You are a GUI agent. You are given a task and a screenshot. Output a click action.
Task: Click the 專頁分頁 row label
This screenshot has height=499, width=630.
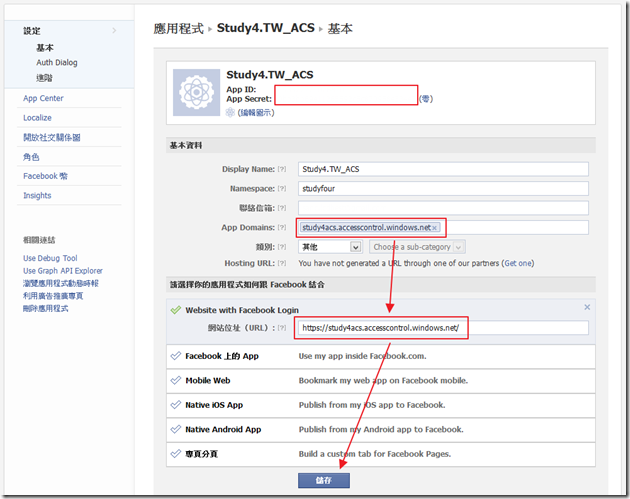tap(201, 454)
